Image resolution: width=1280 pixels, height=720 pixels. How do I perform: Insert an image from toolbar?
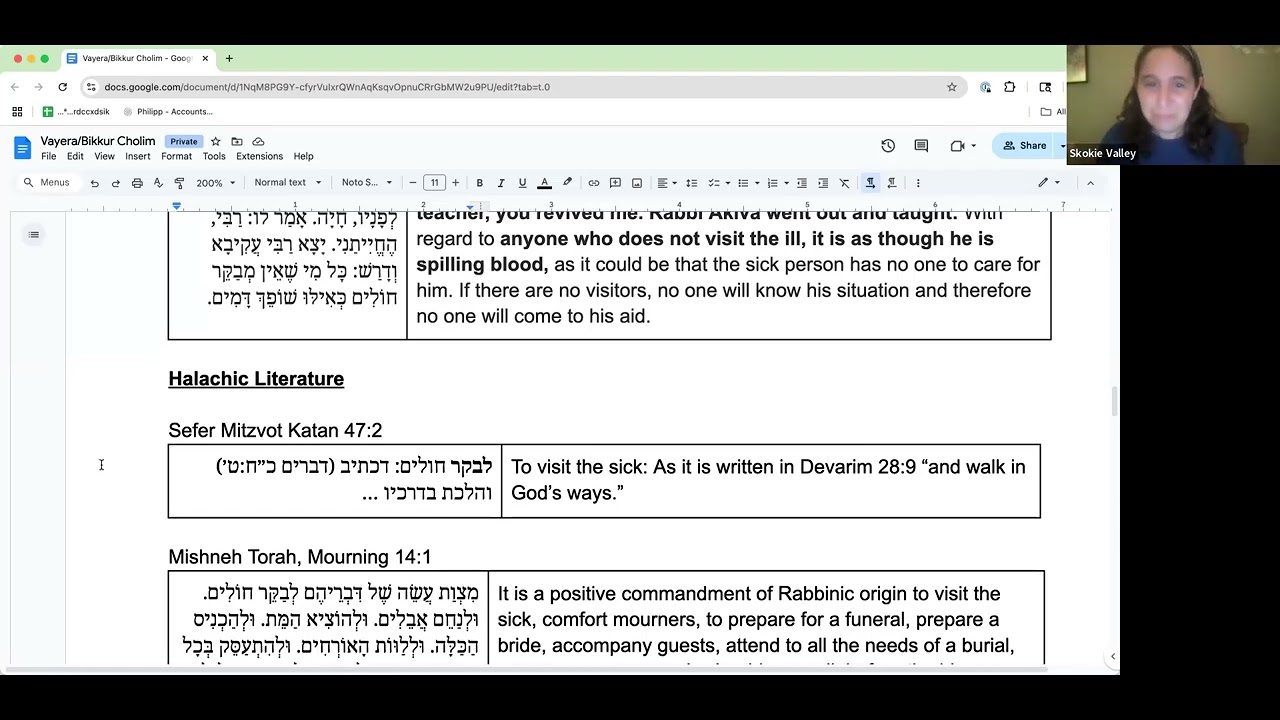636,183
